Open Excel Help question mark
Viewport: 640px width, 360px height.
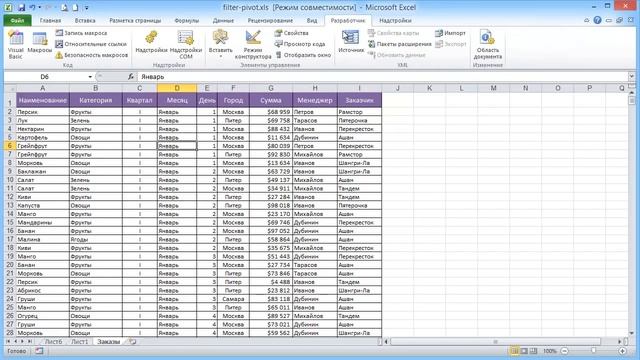[x=597, y=20]
